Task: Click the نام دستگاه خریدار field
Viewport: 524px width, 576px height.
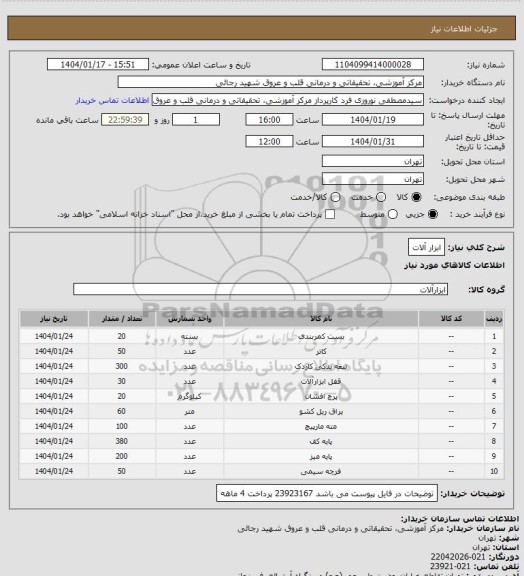Action: pos(270,82)
